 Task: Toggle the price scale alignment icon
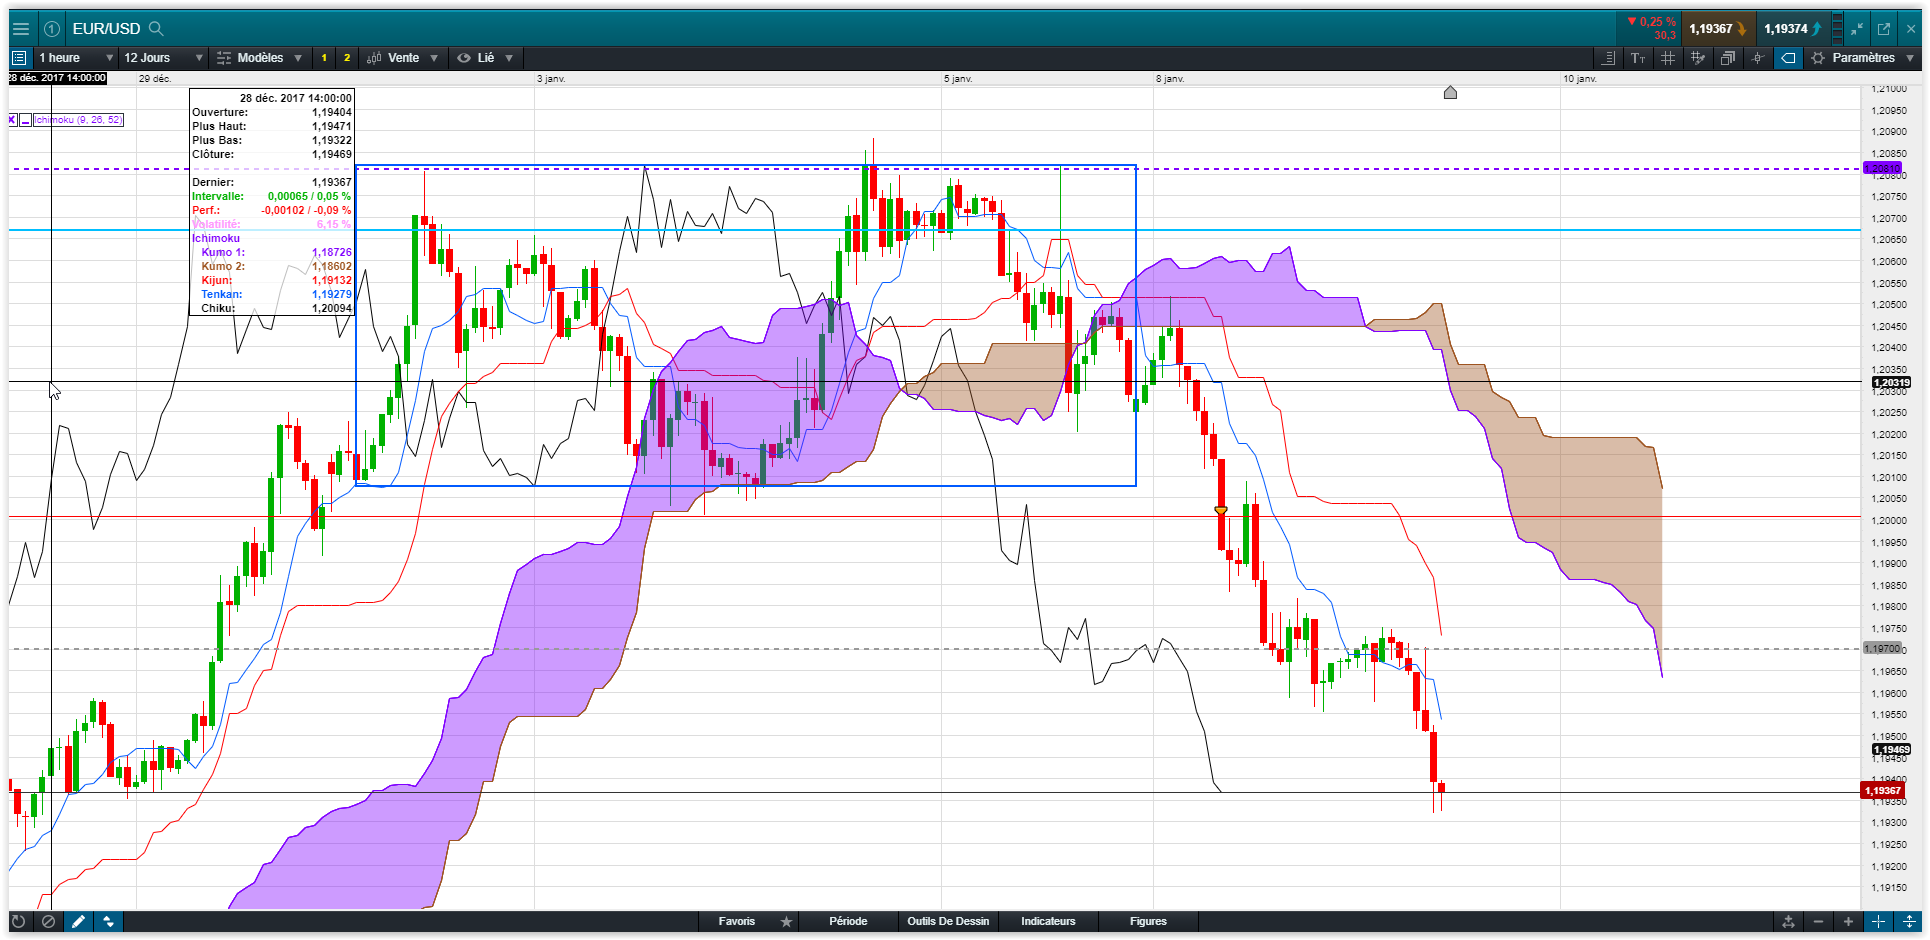click(1608, 58)
